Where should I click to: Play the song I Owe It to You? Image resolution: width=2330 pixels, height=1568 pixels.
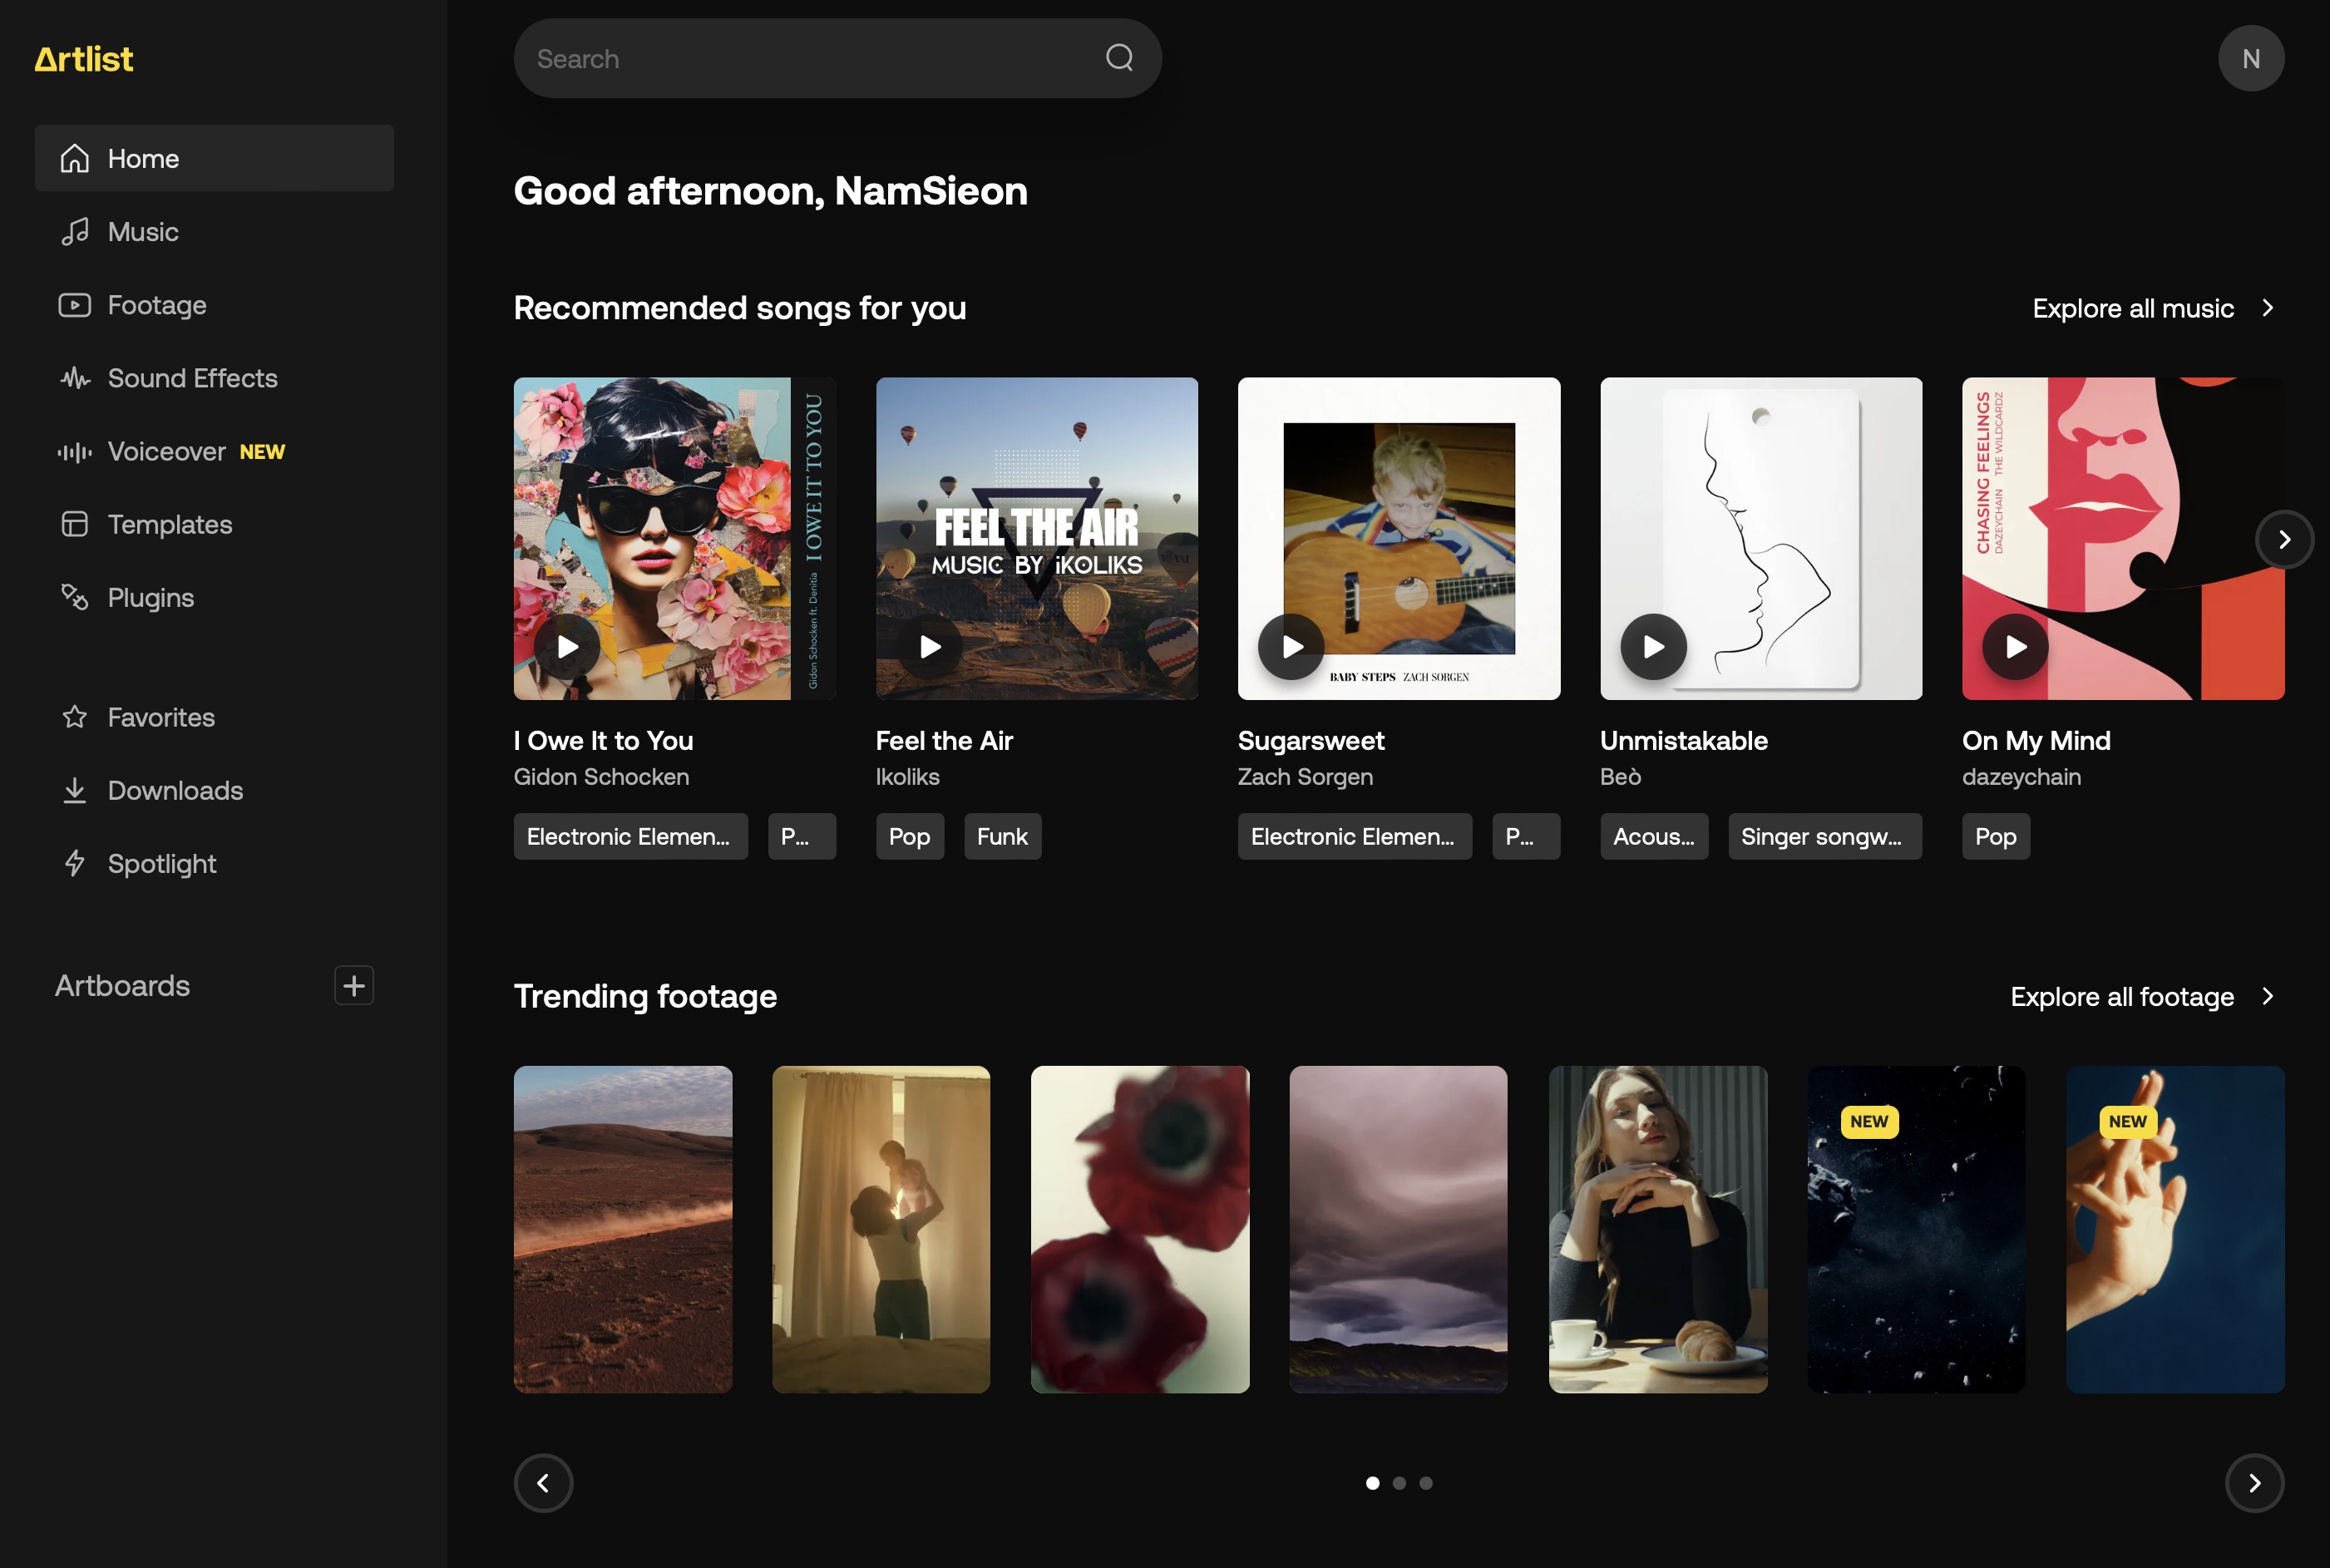(567, 647)
